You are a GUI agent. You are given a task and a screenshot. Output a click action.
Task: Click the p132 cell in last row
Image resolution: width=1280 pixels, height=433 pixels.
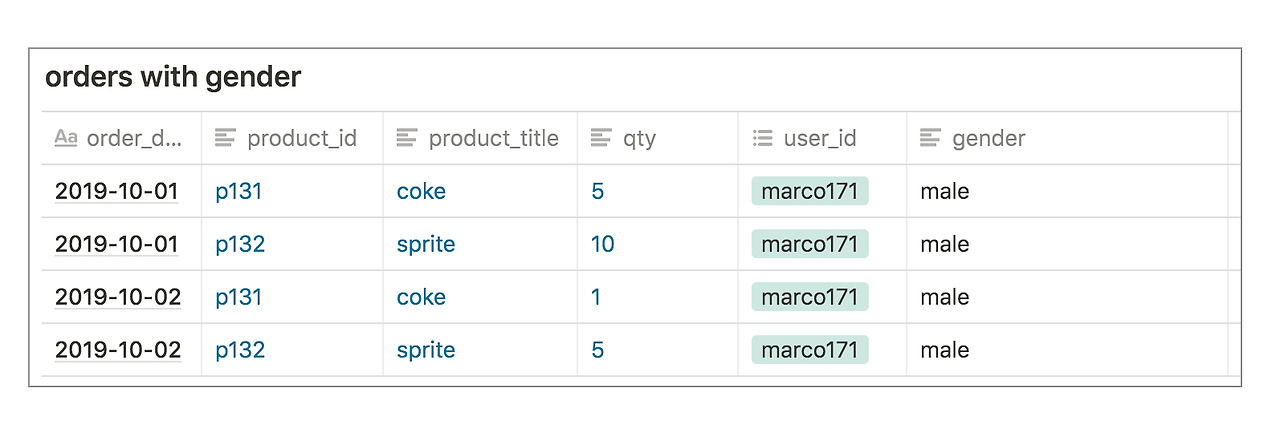point(240,350)
